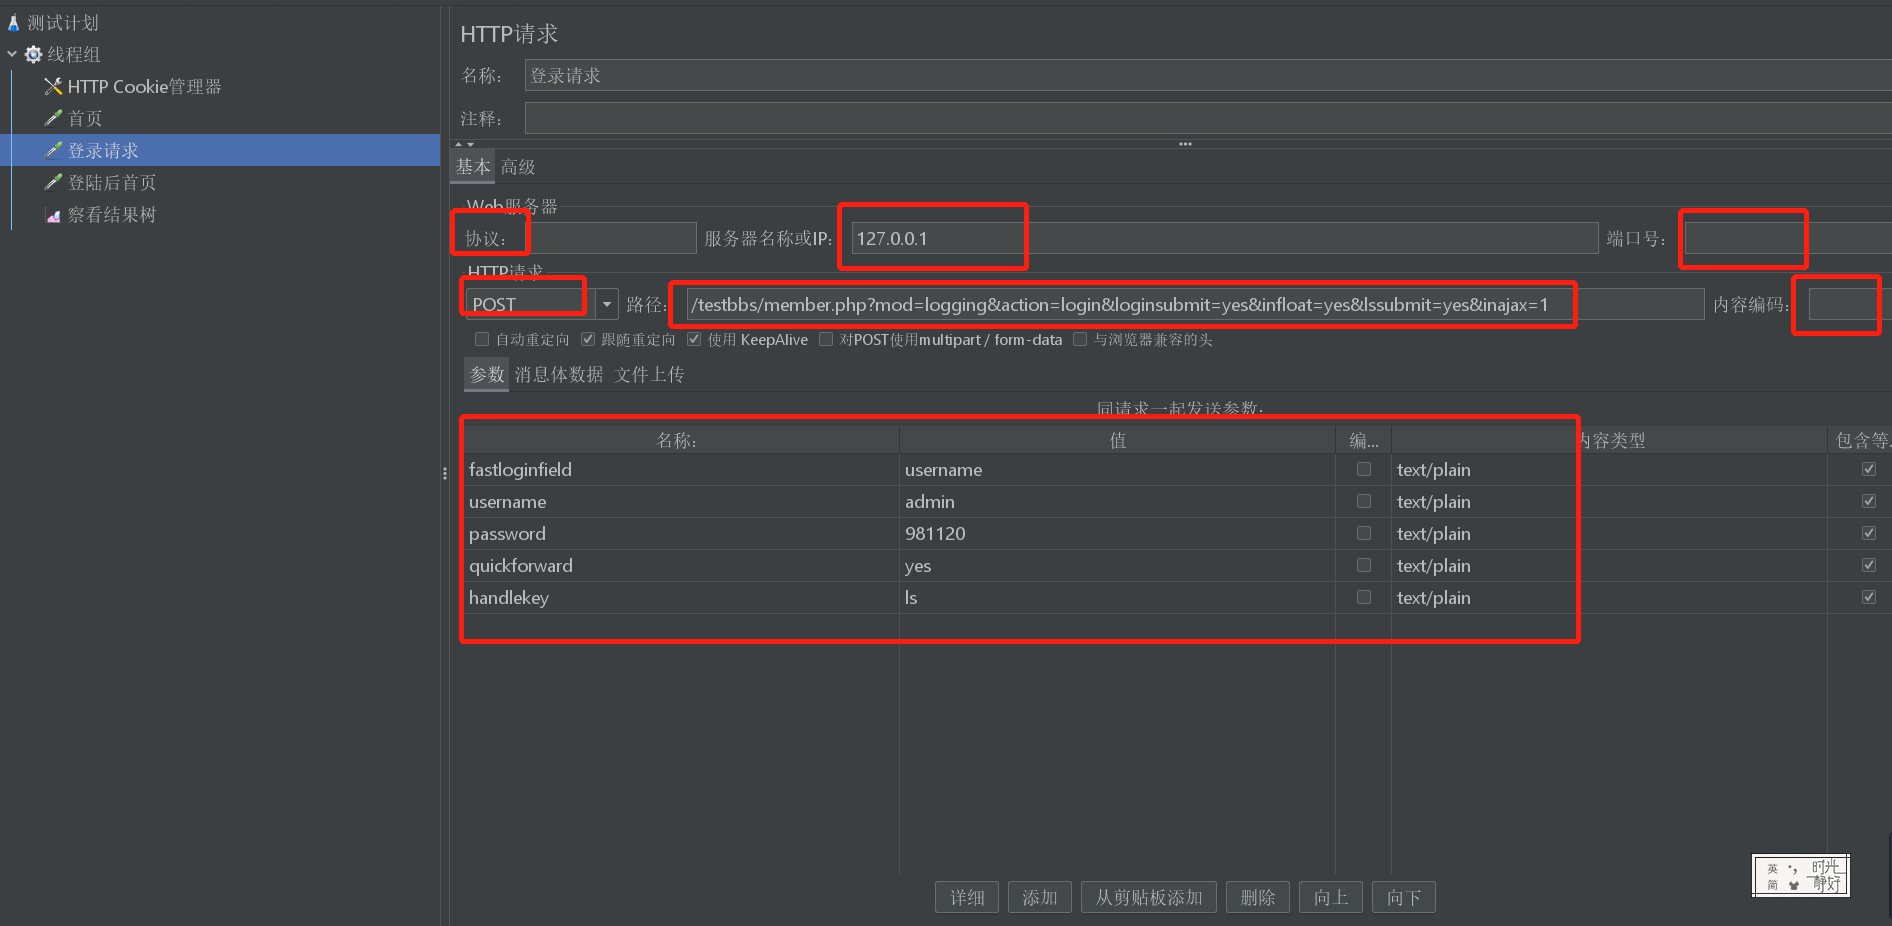Toggle encode checkbox for quickforward row
Viewport: 1892px width, 926px height.
[x=1364, y=565]
